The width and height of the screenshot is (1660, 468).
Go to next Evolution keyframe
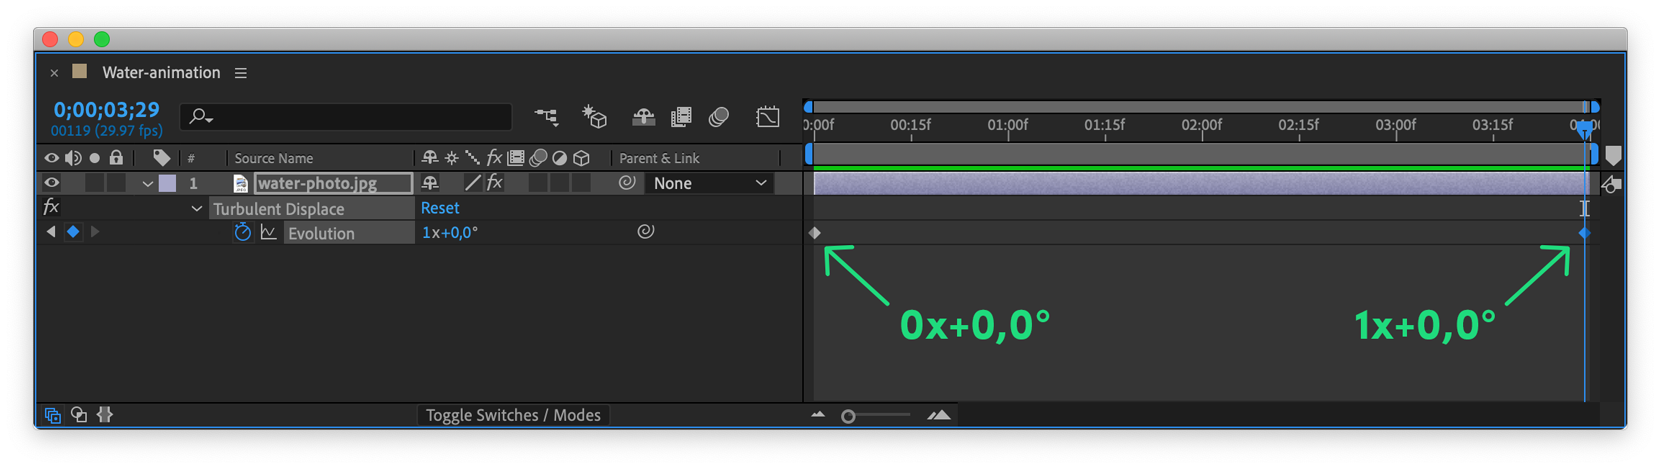95,232
